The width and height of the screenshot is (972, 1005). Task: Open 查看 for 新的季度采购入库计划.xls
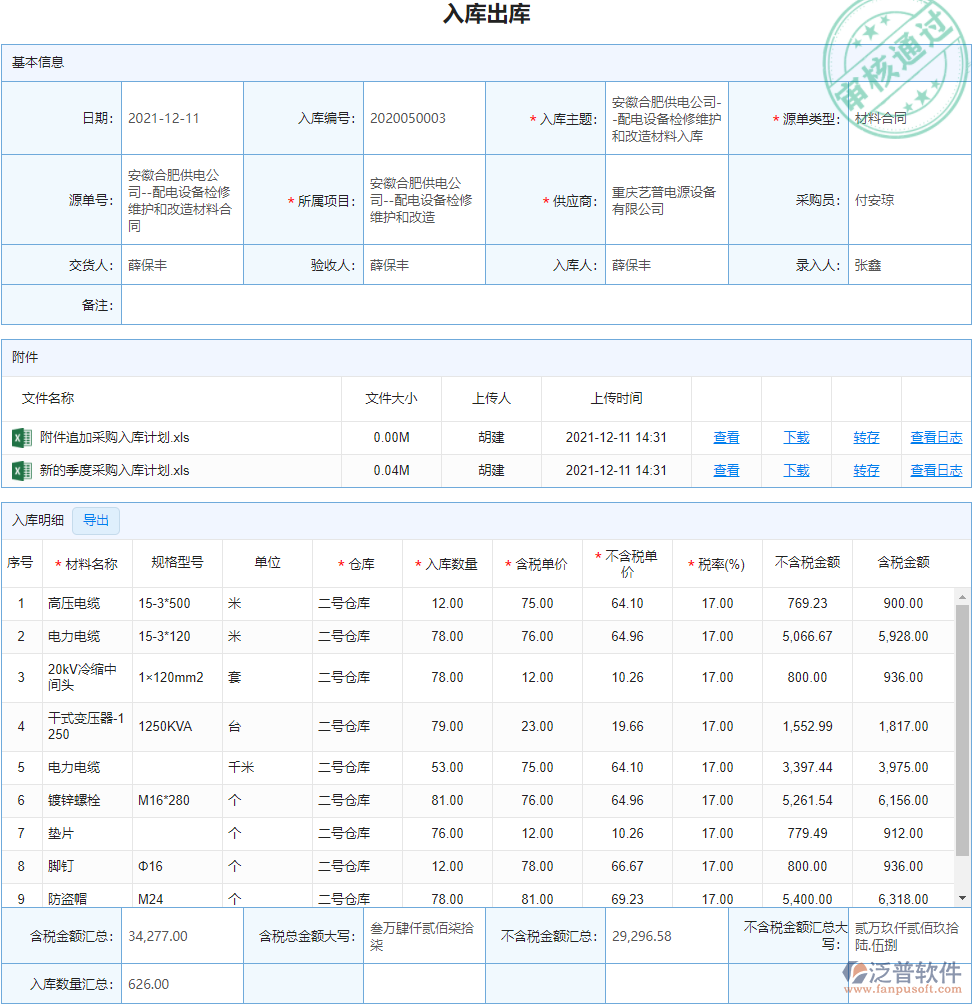726,470
